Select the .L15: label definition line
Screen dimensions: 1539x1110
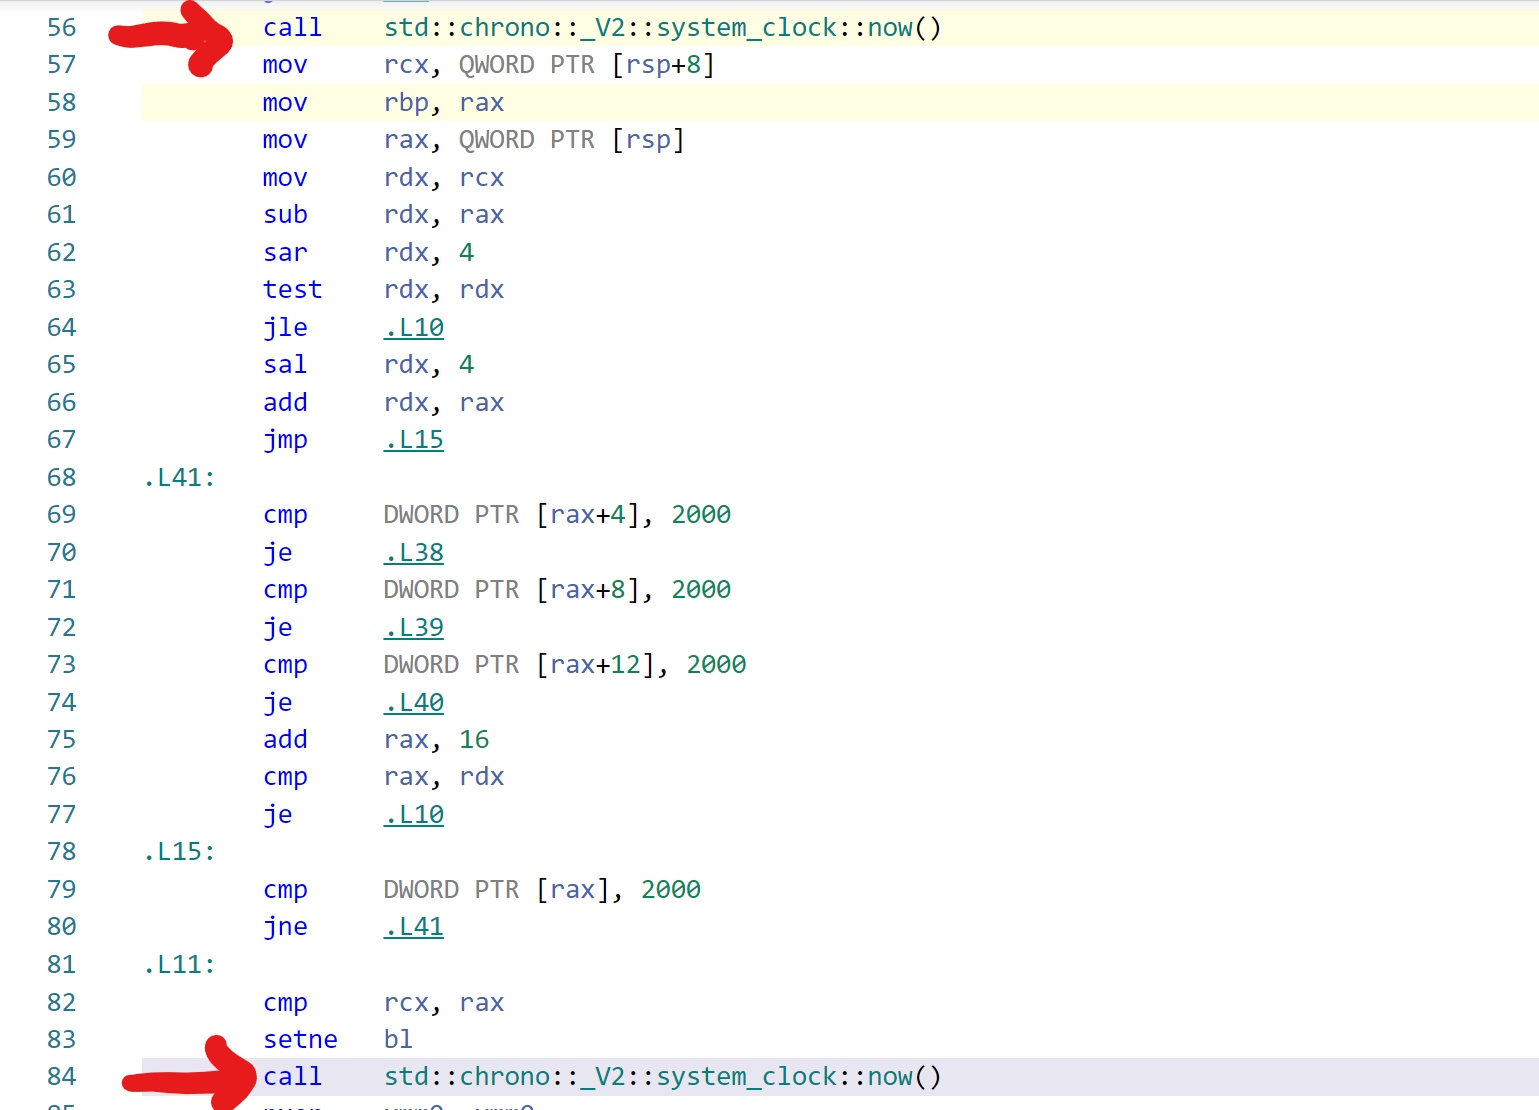tap(180, 852)
